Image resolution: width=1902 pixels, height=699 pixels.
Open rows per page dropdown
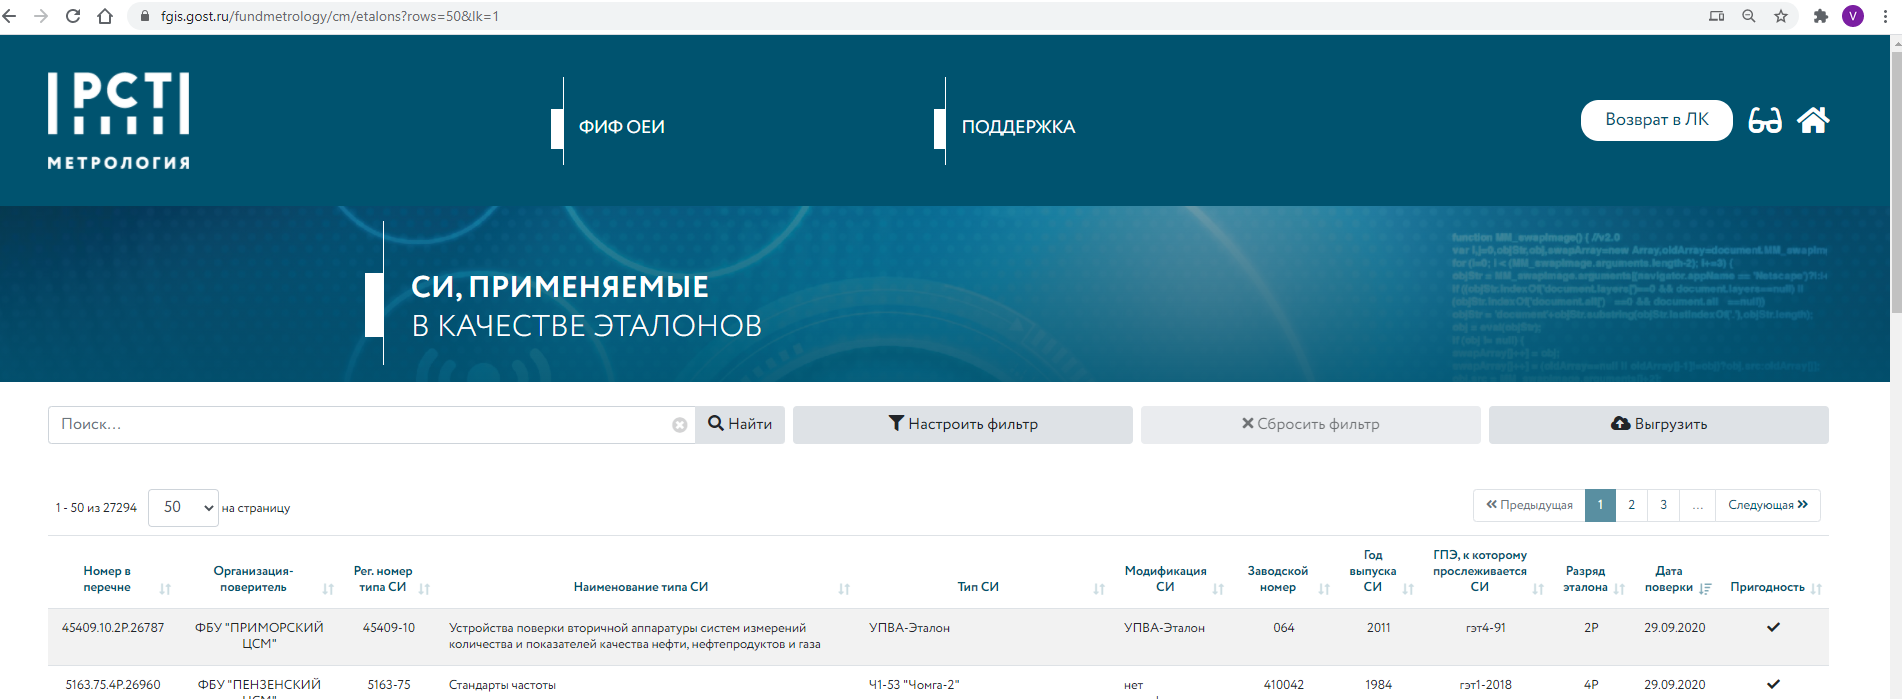coord(183,508)
